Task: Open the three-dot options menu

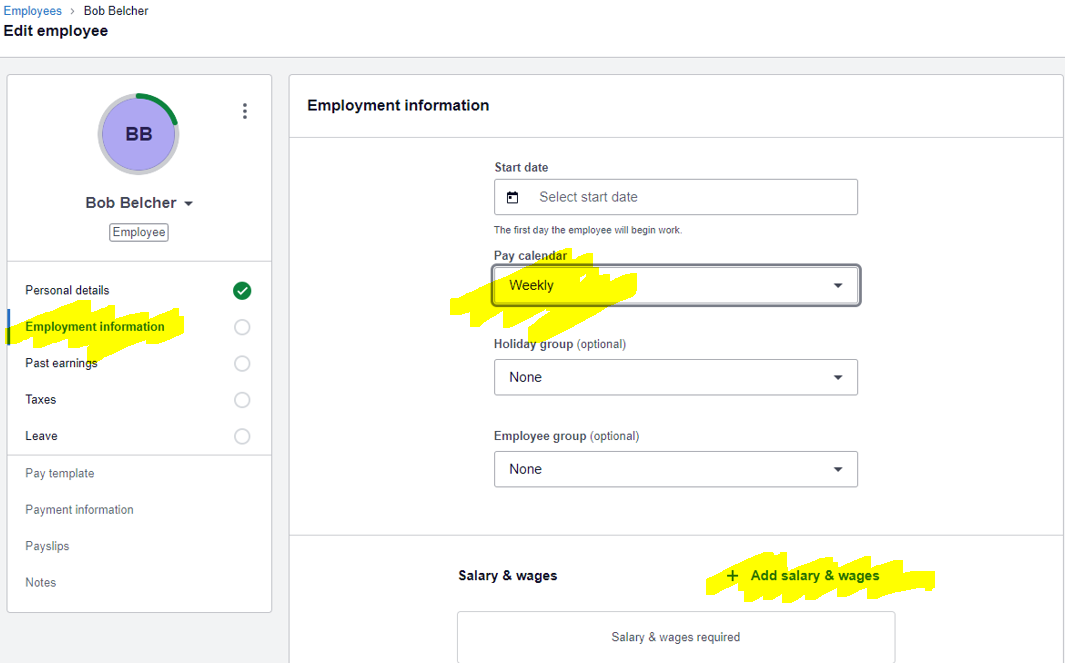Action: (x=245, y=111)
